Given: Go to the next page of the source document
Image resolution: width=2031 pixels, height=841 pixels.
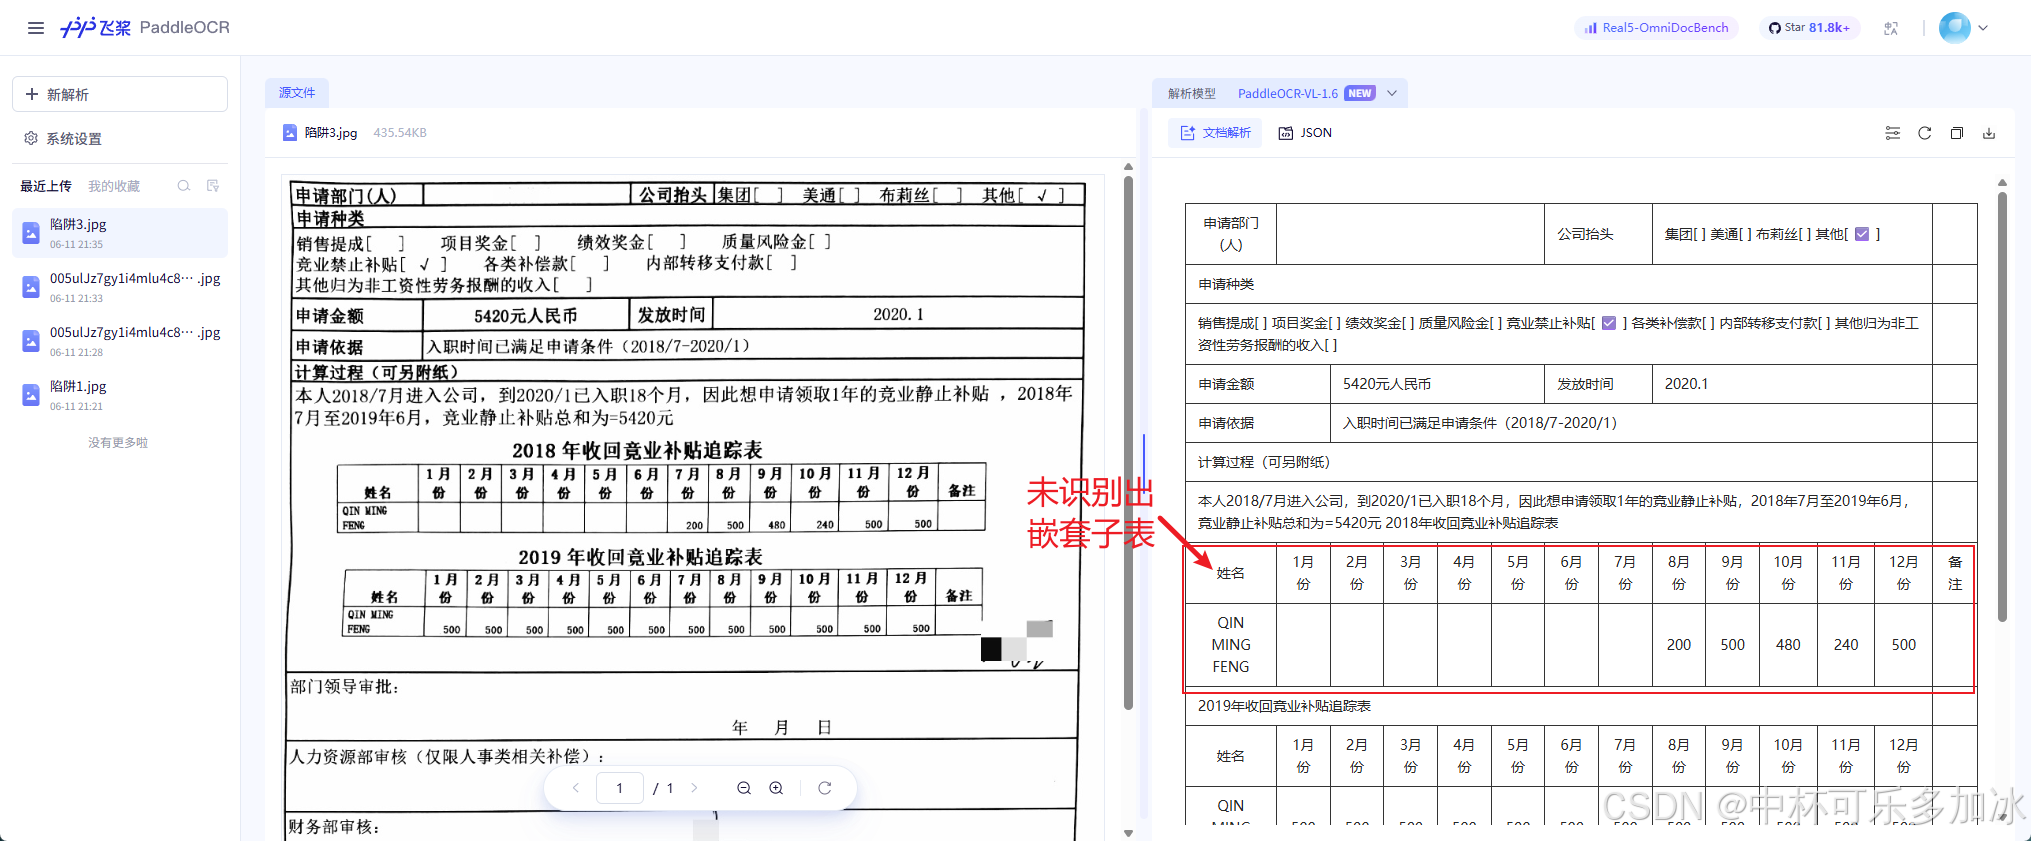Looking at the screenshot, I should click(x=694, y=788).
